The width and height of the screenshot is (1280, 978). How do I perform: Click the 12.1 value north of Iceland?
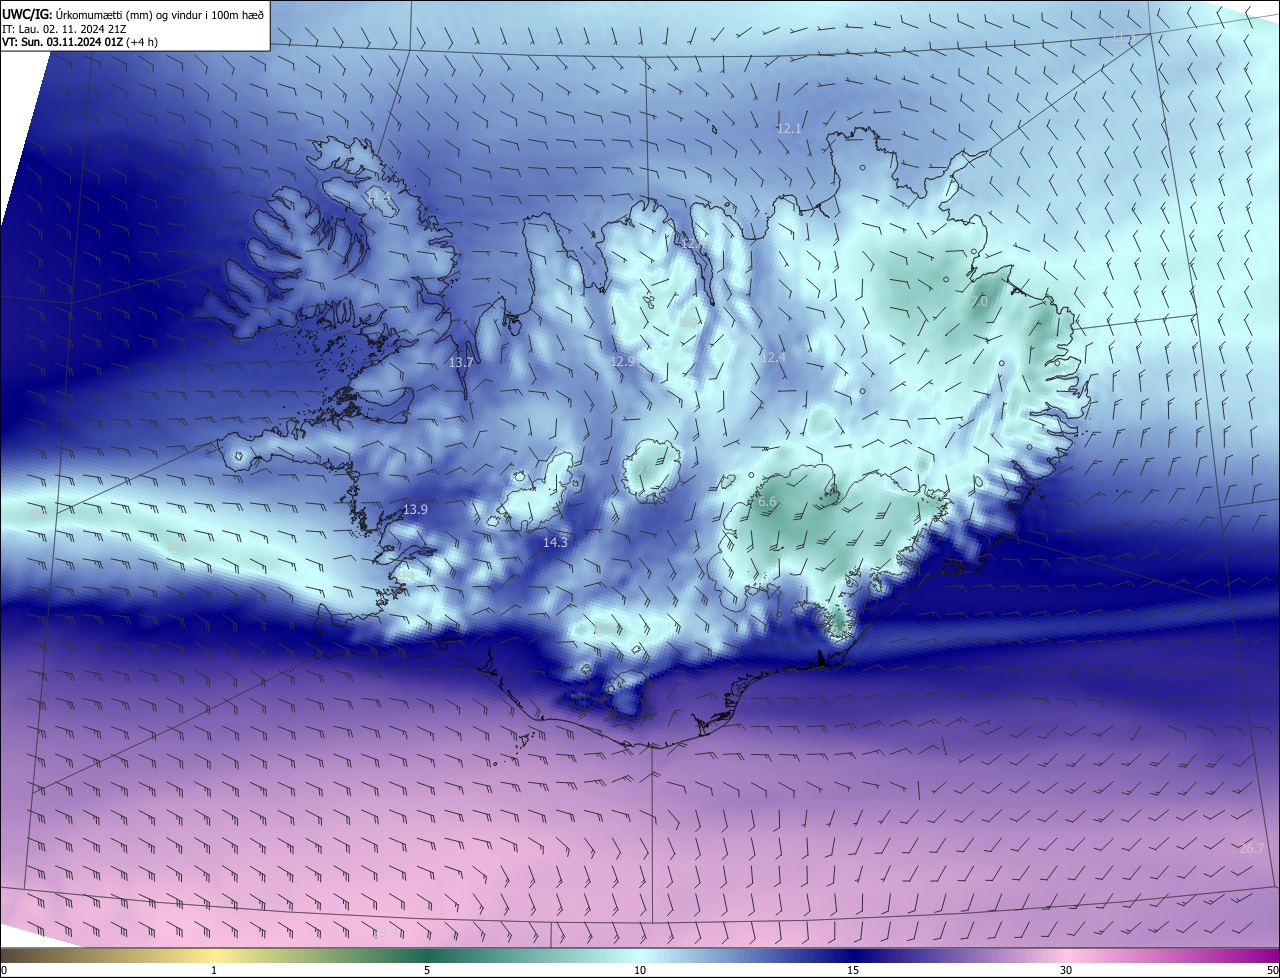coord(789,129)
